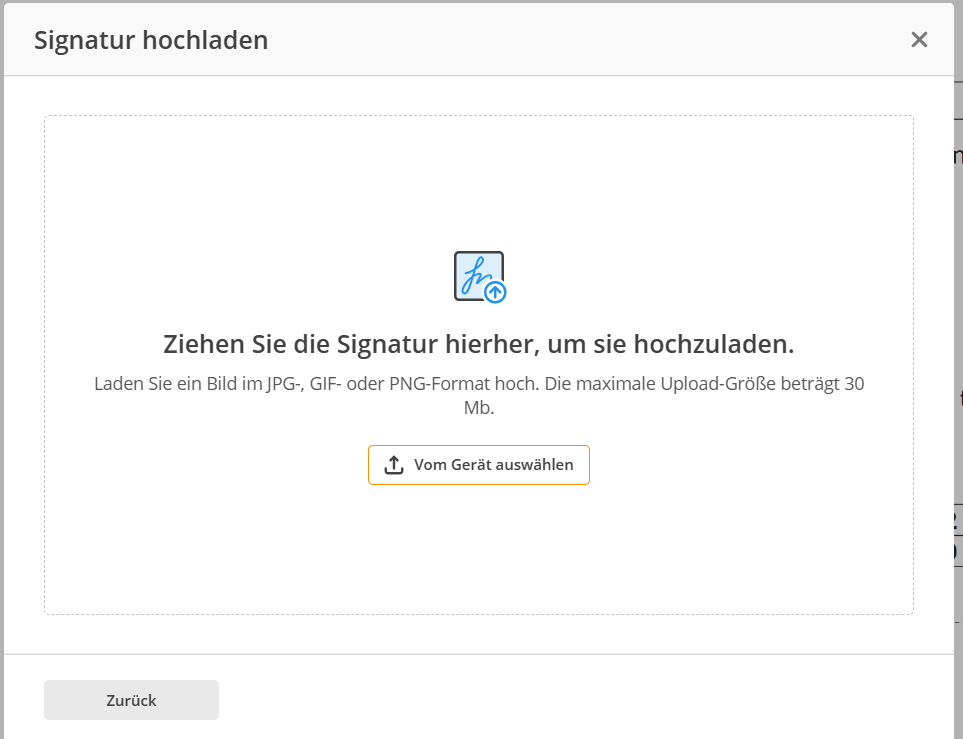Select the Vom Gerät auswählen file picker

478,464
